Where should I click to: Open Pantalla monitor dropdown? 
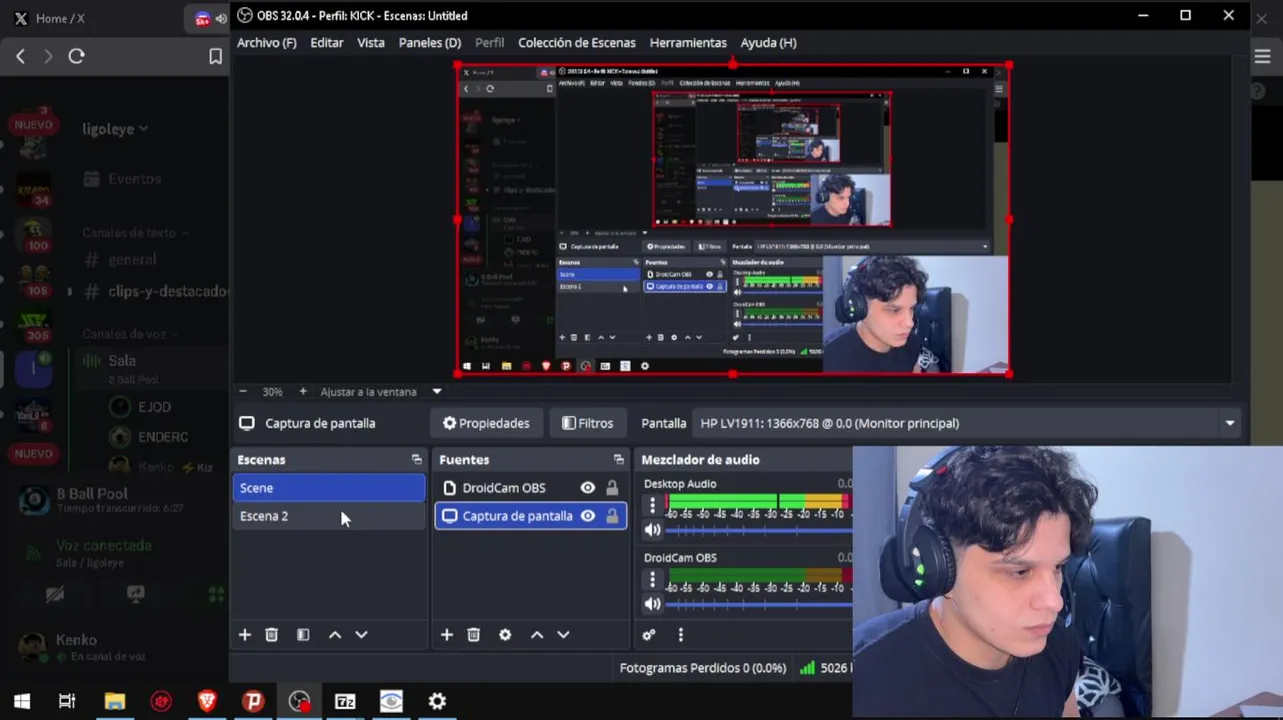coord(966,423)
